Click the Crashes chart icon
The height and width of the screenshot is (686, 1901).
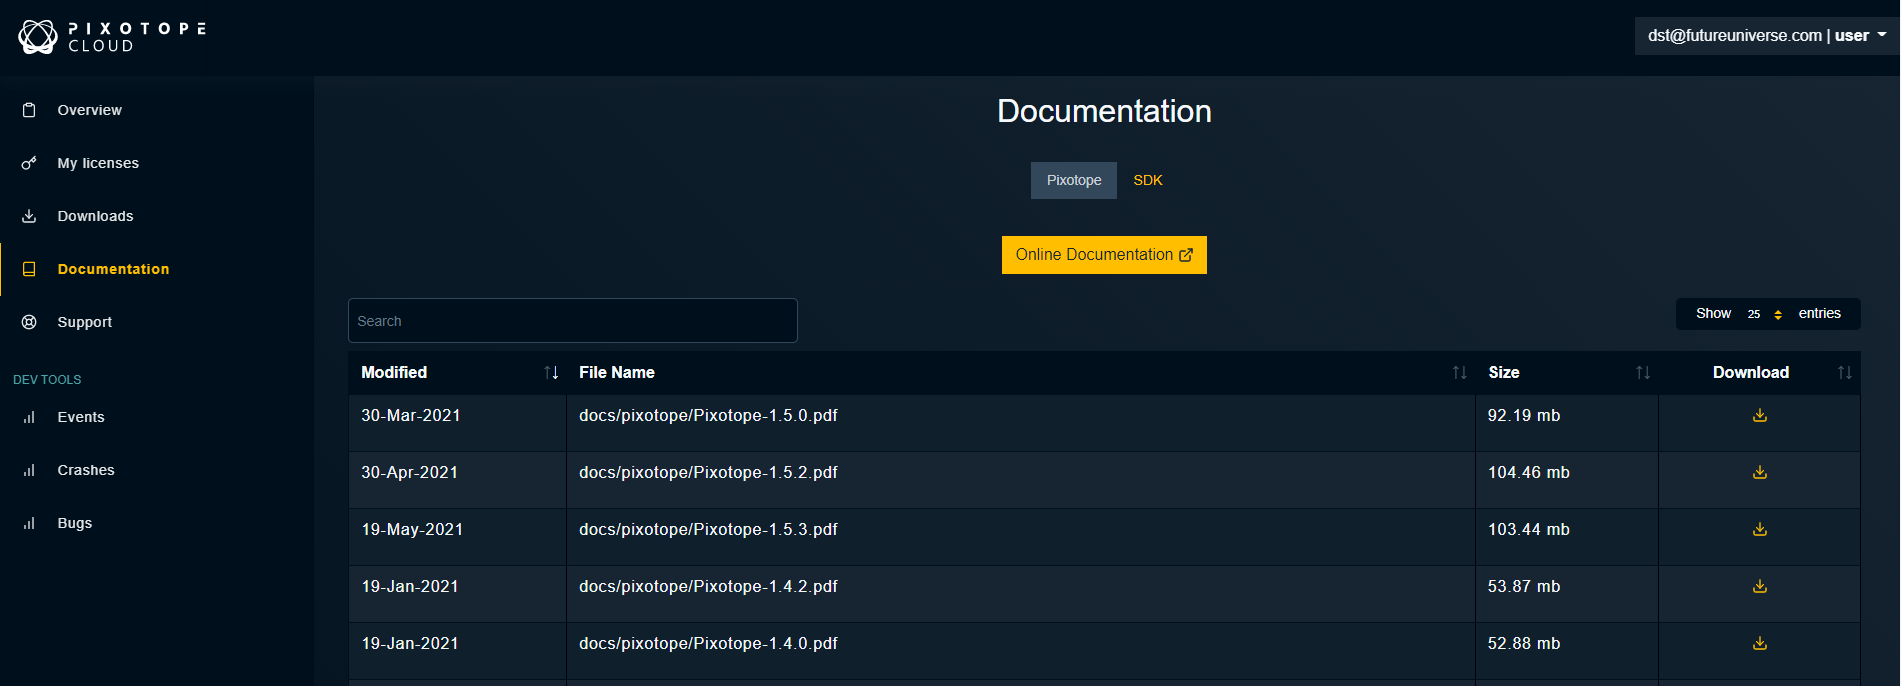[x=29, y=470]
